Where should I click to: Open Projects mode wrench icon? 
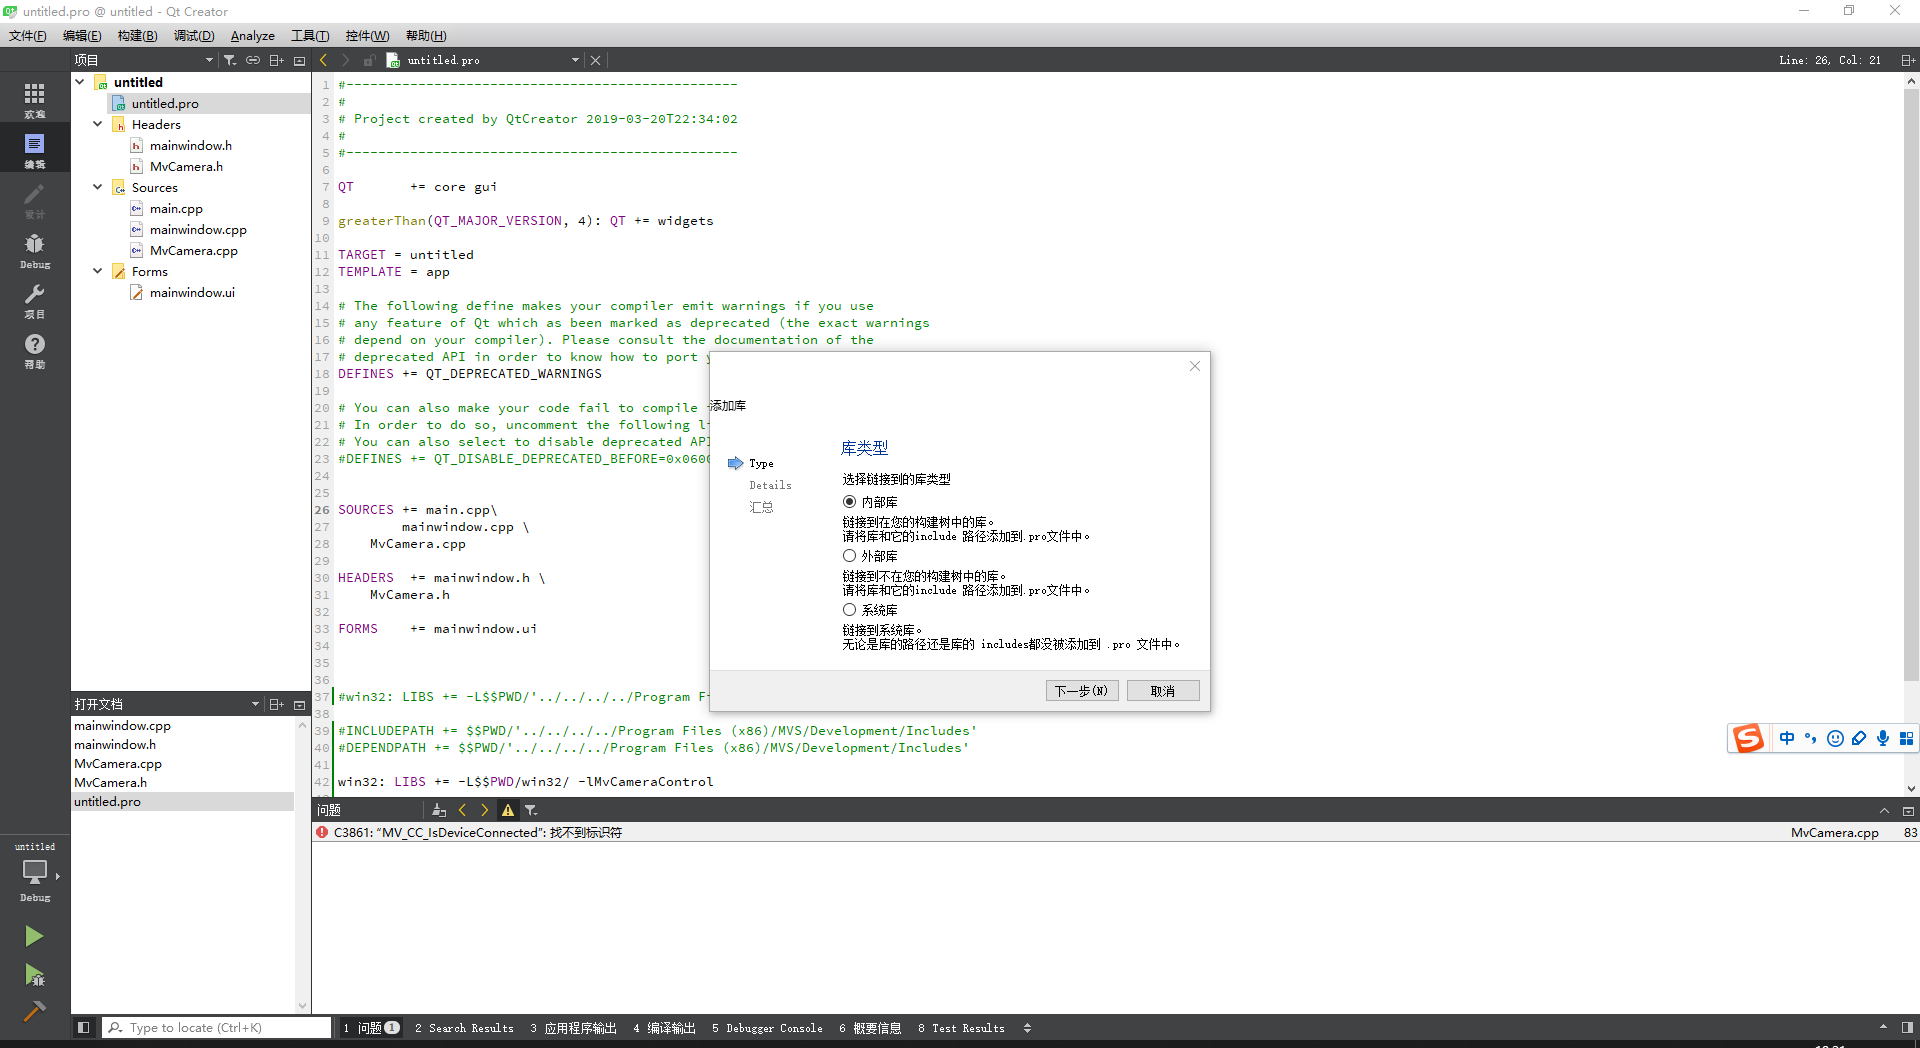(x=35, y=299)
